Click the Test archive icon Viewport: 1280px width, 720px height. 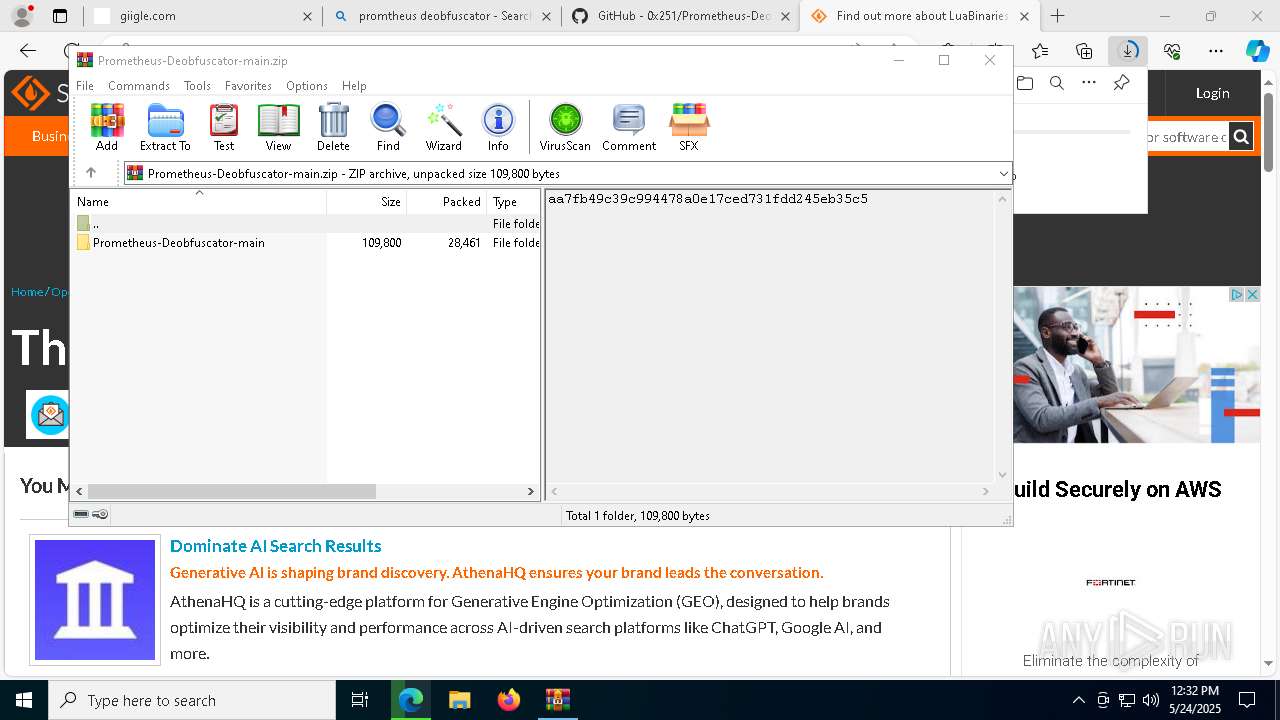[x=224, y=127]
